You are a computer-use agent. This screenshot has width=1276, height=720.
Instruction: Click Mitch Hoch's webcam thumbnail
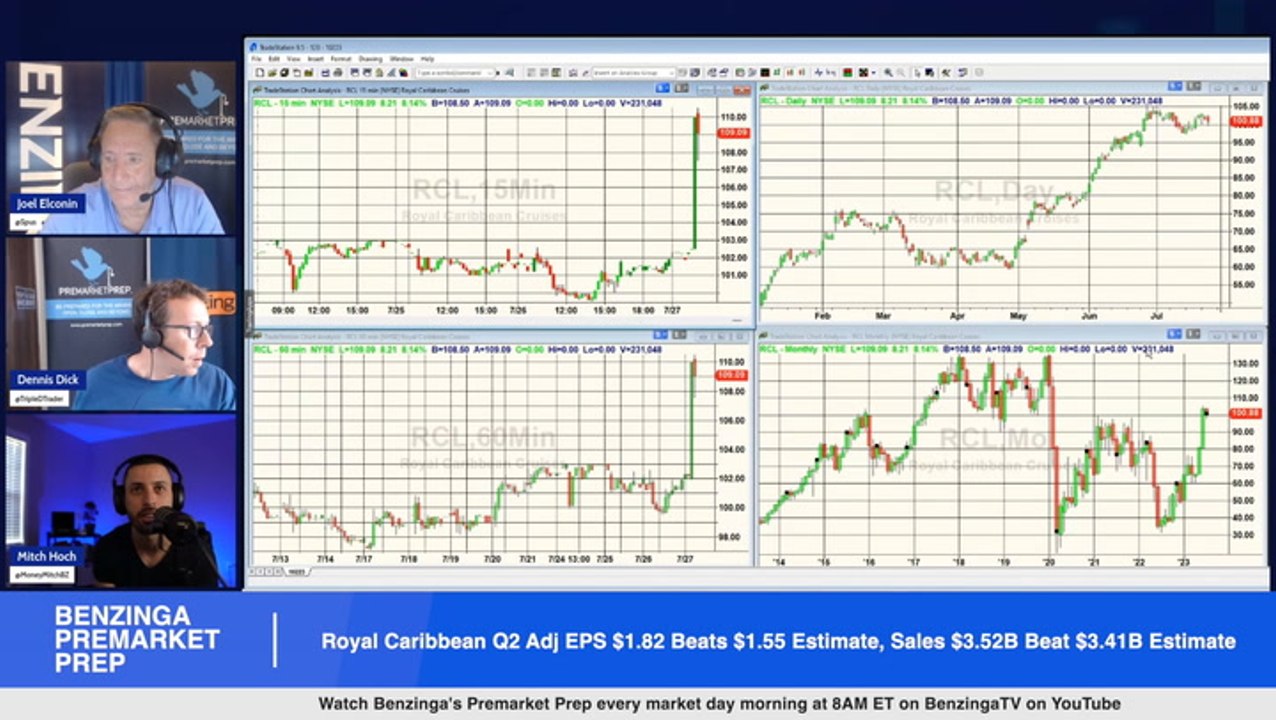point(121,500)
